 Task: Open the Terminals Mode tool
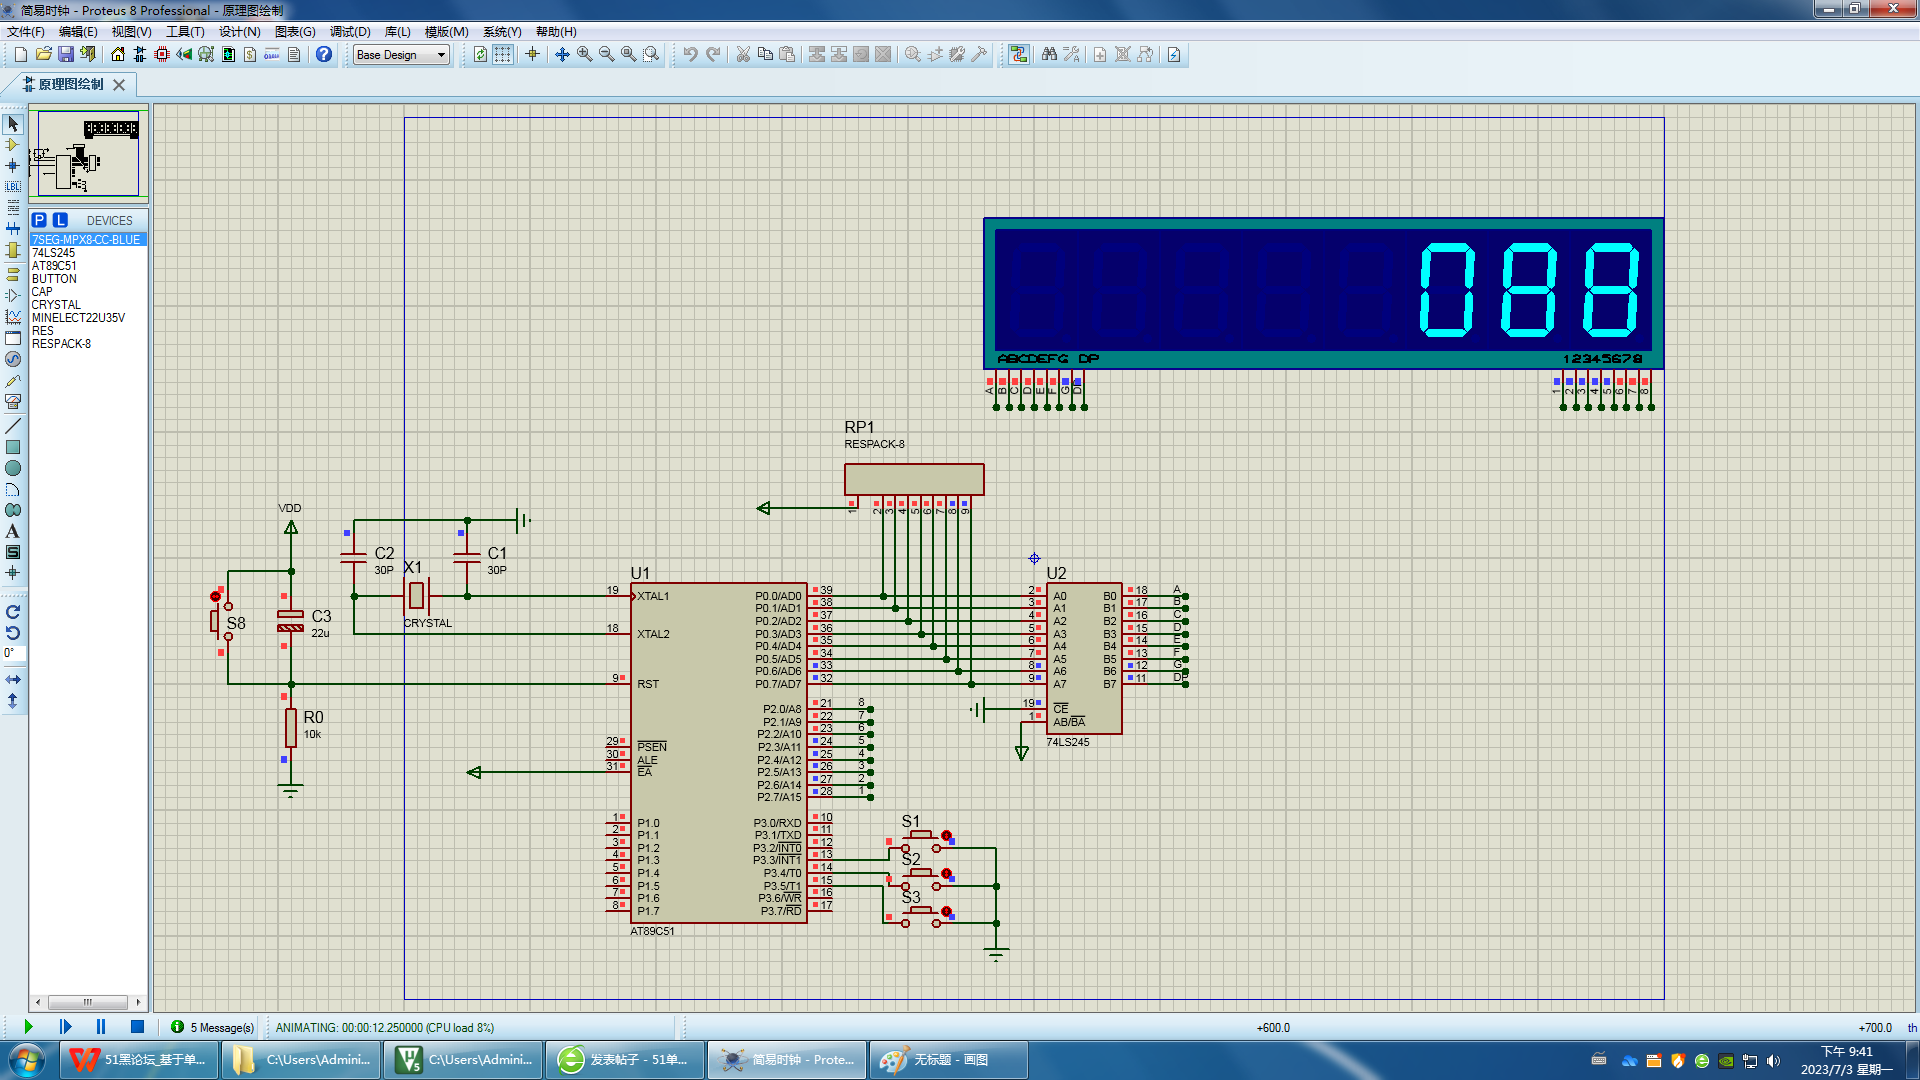click(13, 274)
